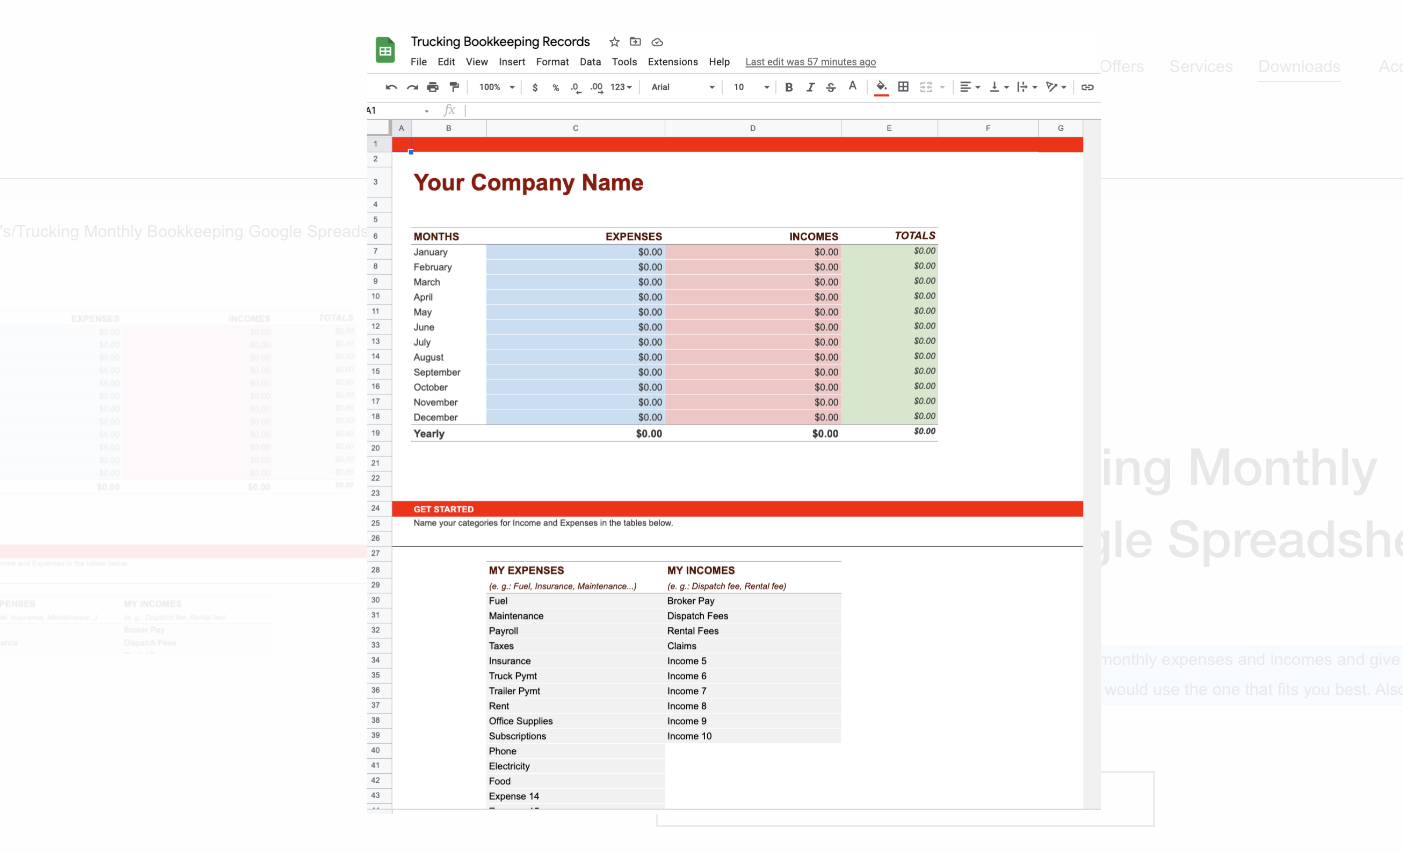This screenshot has height=853, width=1403.
Task: Open the Extensions menu
Action: [672, 61]
